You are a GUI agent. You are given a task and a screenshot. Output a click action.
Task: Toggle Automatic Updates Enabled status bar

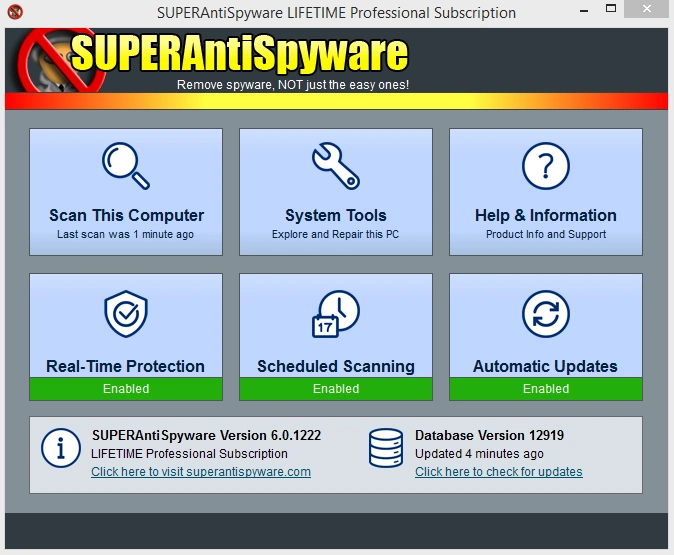(546, 389)
